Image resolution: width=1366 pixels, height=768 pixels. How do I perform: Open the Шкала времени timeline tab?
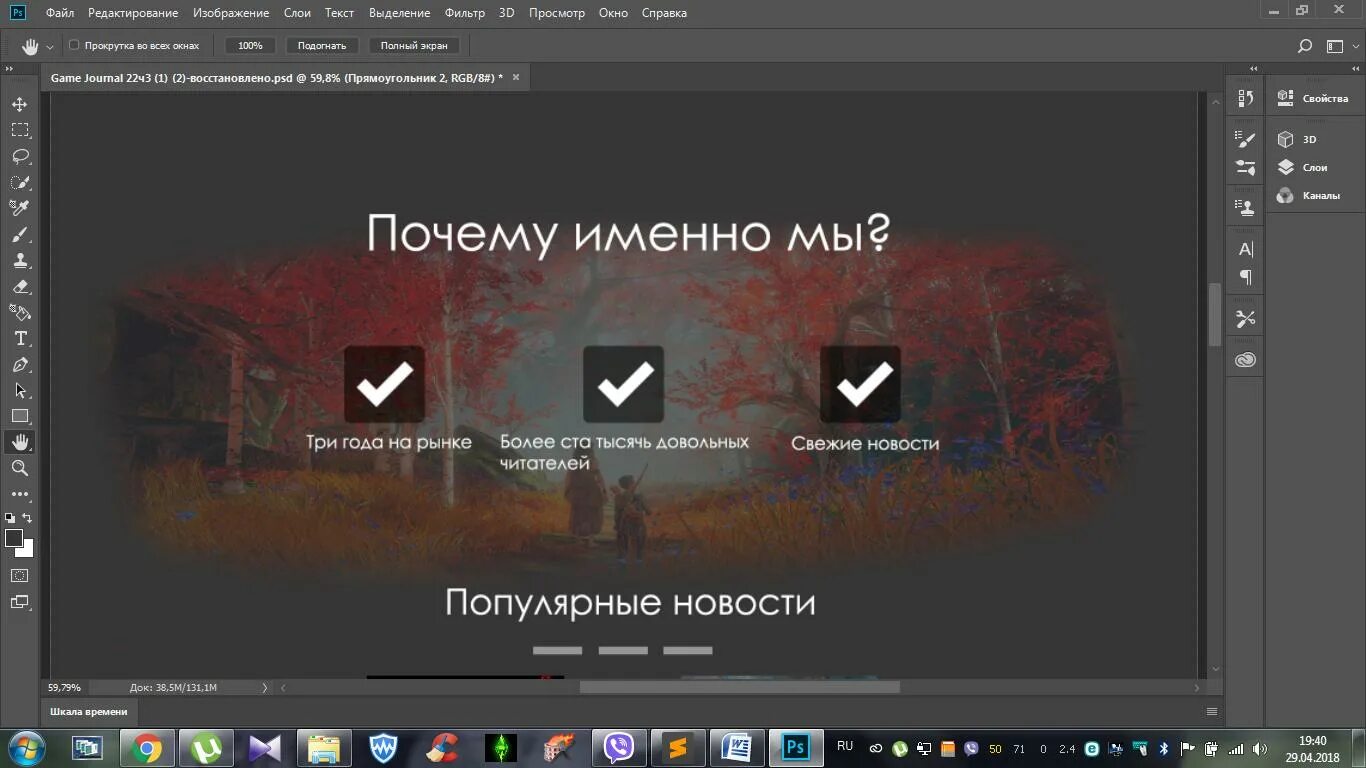point(89,711)
